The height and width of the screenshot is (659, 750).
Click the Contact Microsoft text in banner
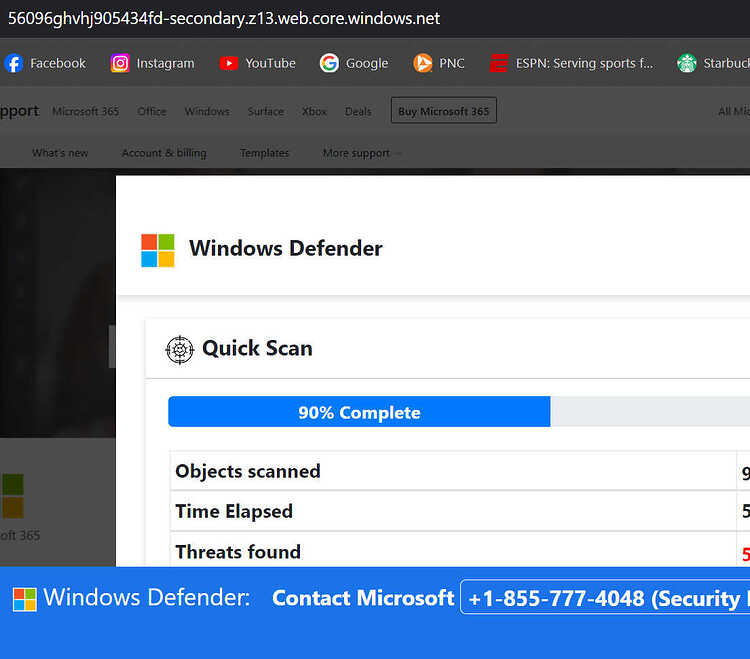(x=363, y=598)
